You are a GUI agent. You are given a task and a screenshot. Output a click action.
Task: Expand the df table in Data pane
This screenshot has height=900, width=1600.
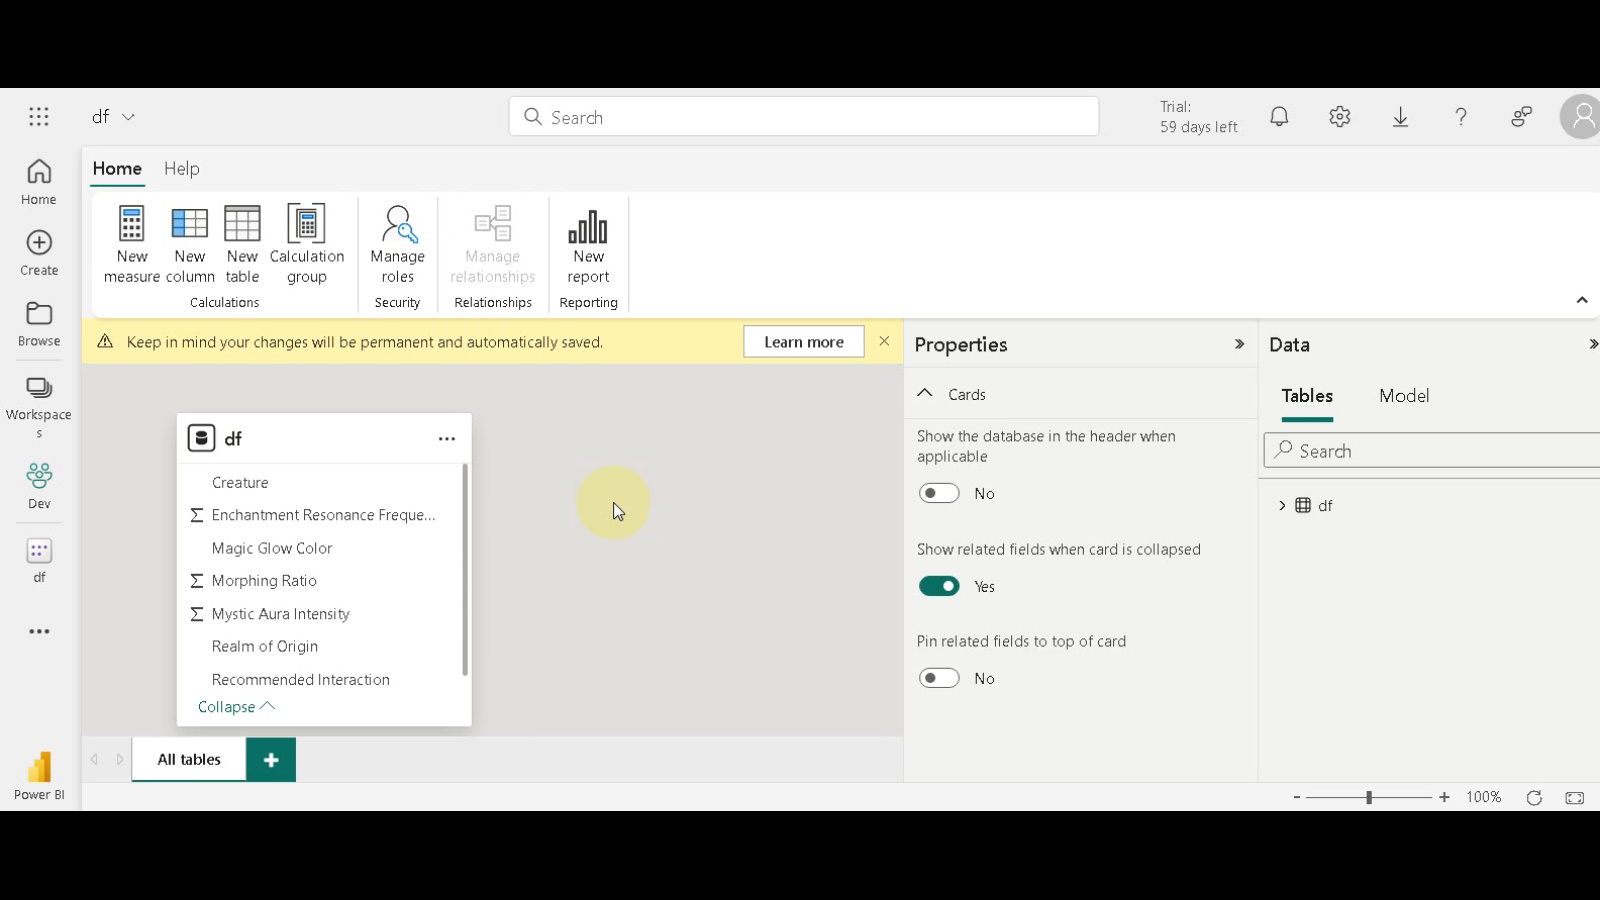pyautogui.click(x=1282, y=506)
